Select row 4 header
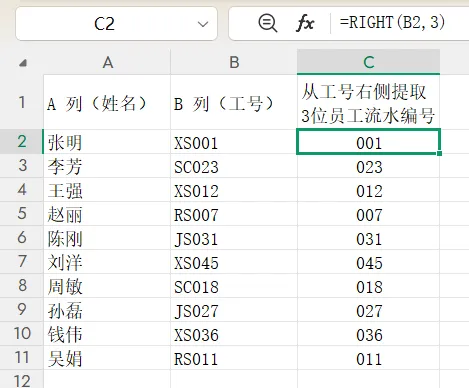 coord(22,190)
